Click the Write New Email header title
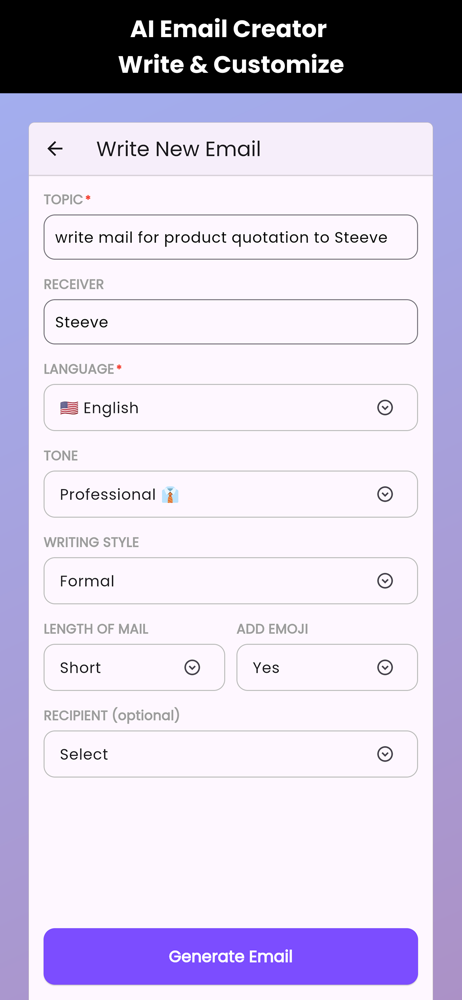Screen dimensions: 462x1000 179,149
